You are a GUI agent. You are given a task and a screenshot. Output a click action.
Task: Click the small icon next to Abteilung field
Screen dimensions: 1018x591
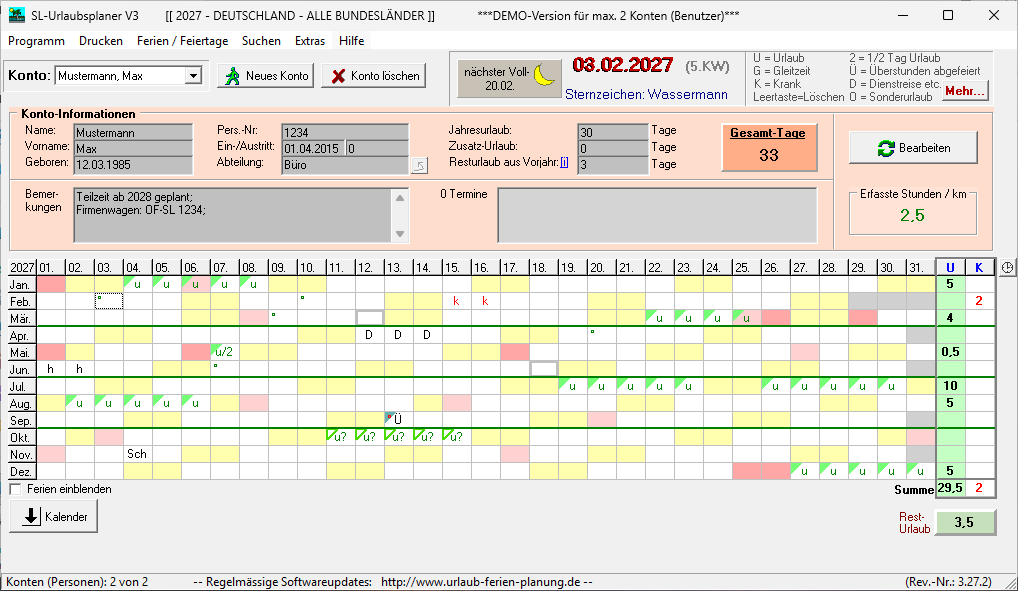(x=419, y=166)
